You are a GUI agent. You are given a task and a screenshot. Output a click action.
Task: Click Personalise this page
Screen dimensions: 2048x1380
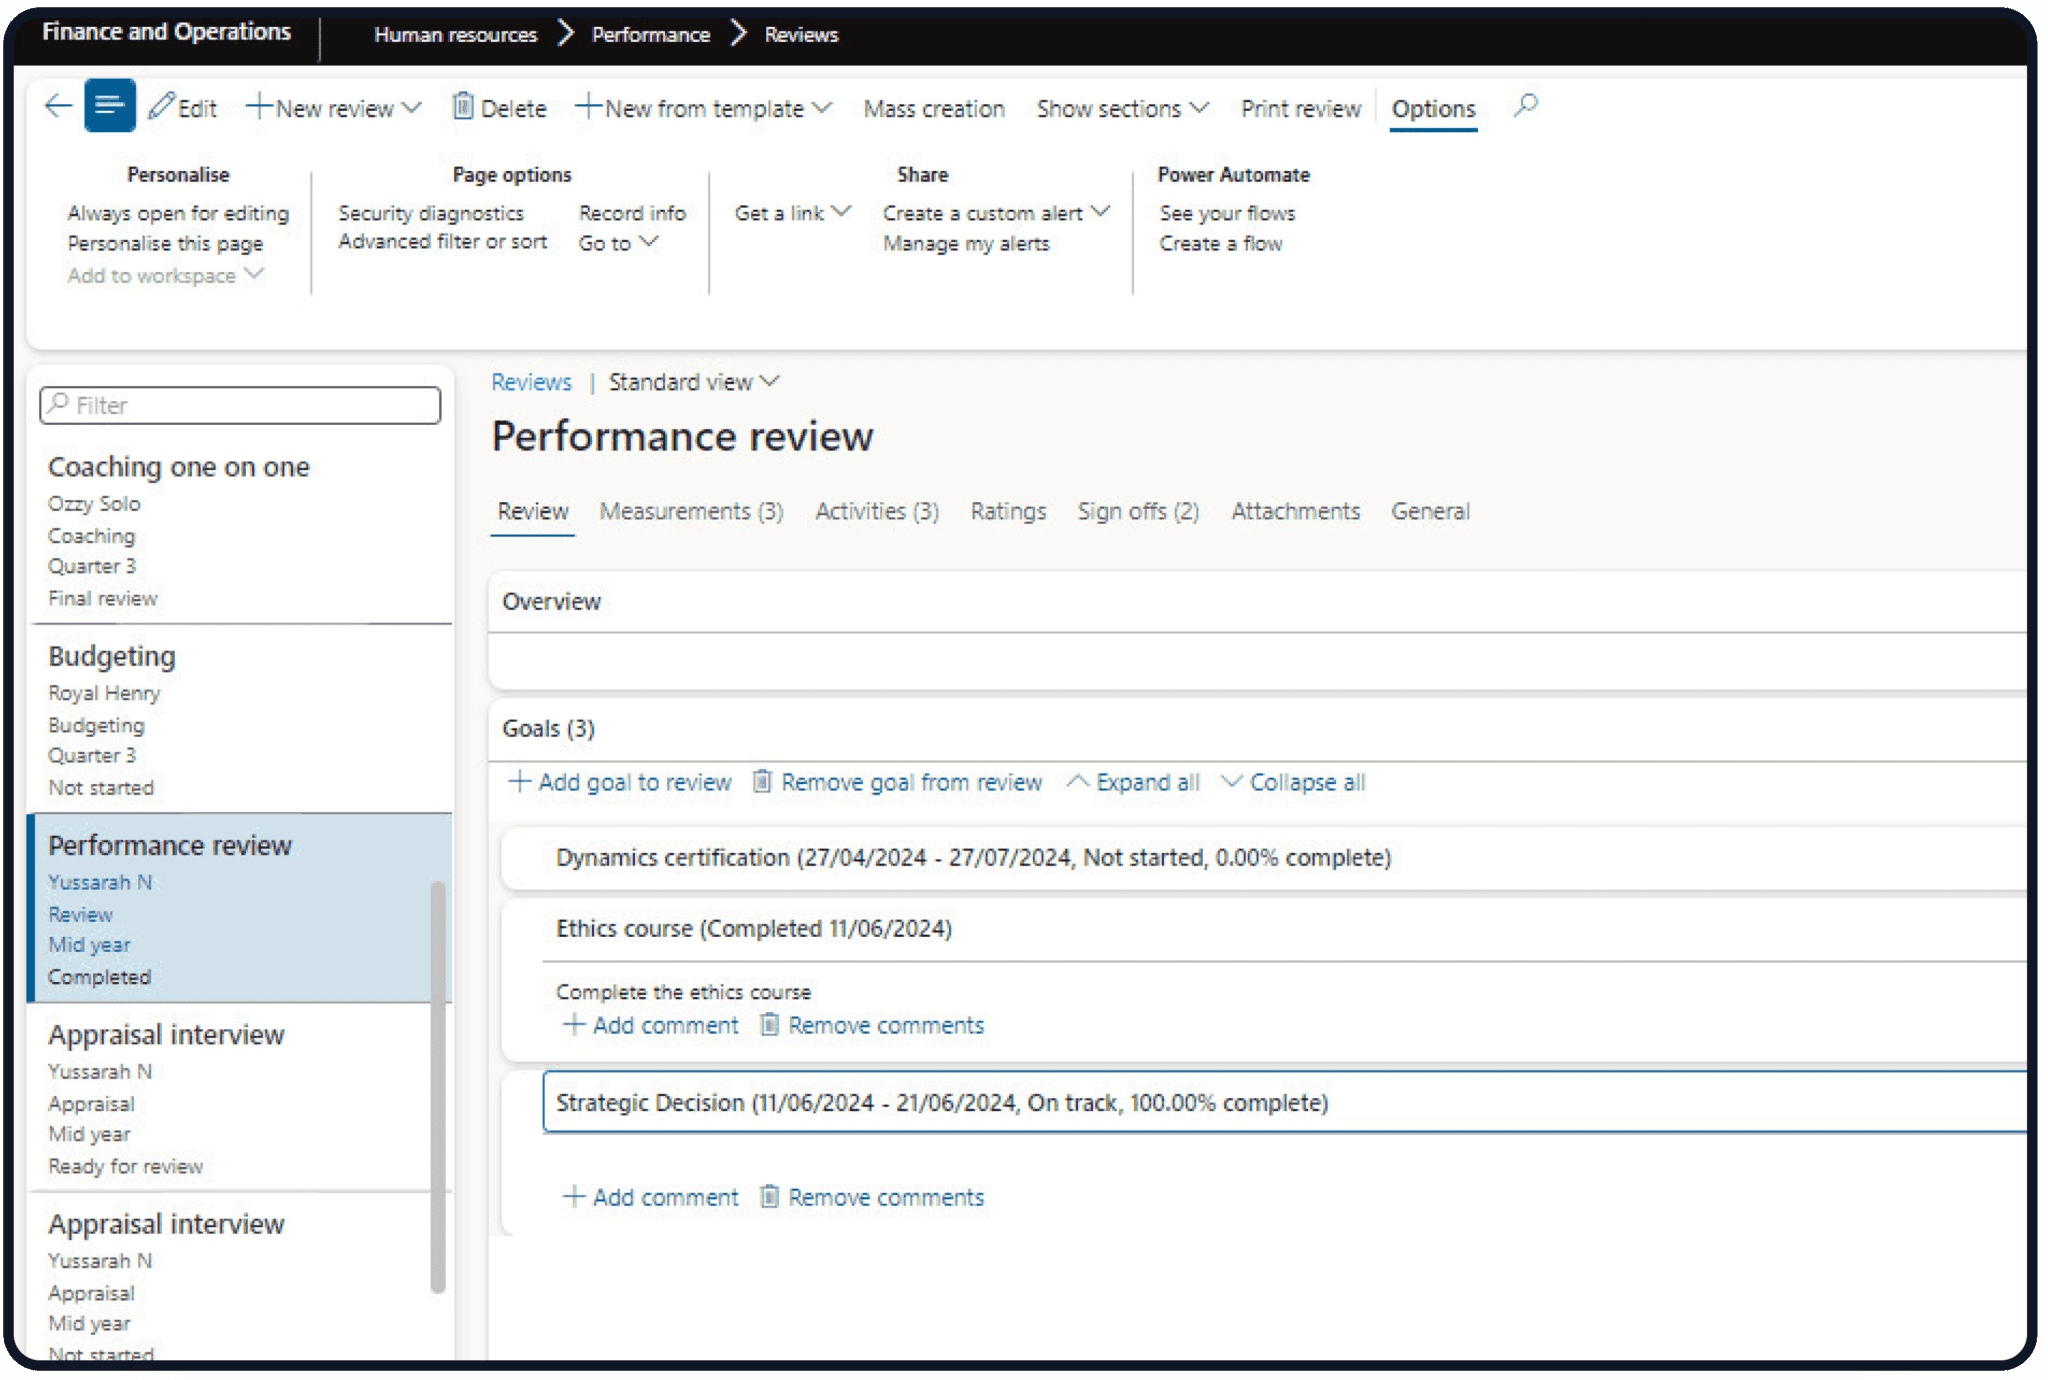click(165, 243)
